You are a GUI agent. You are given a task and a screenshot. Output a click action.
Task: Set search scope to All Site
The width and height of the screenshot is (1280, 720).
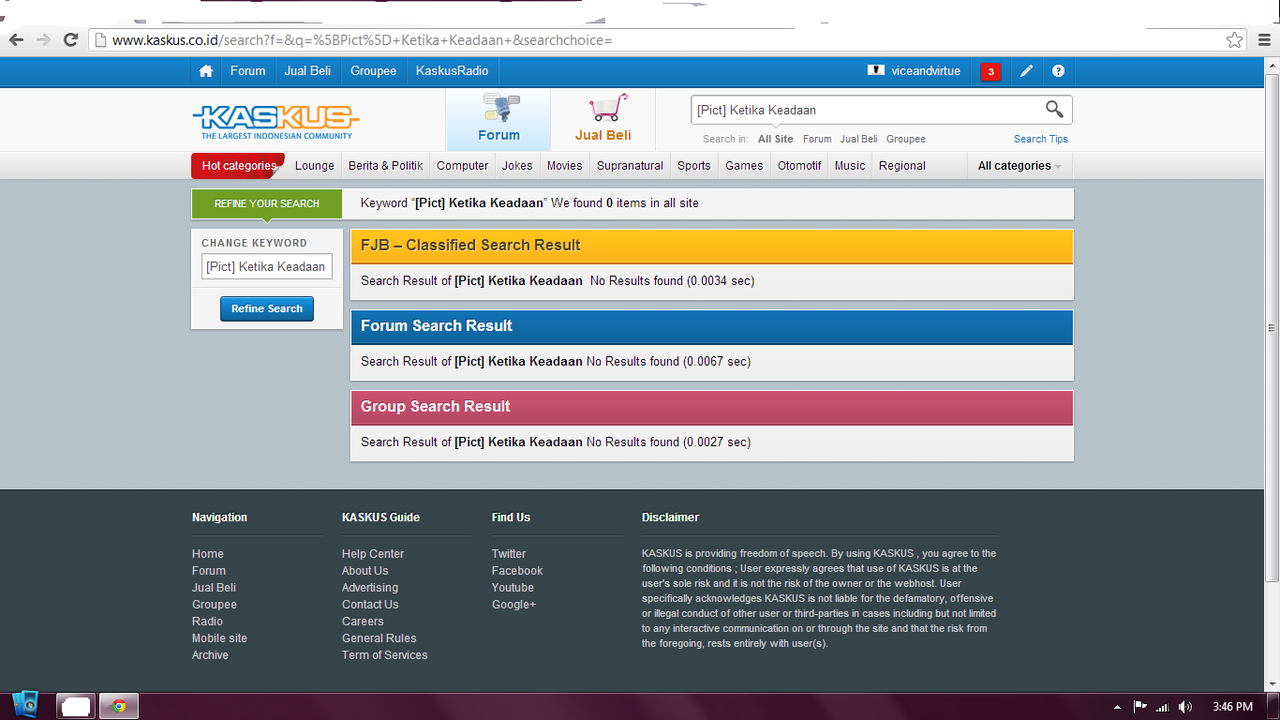776,139
